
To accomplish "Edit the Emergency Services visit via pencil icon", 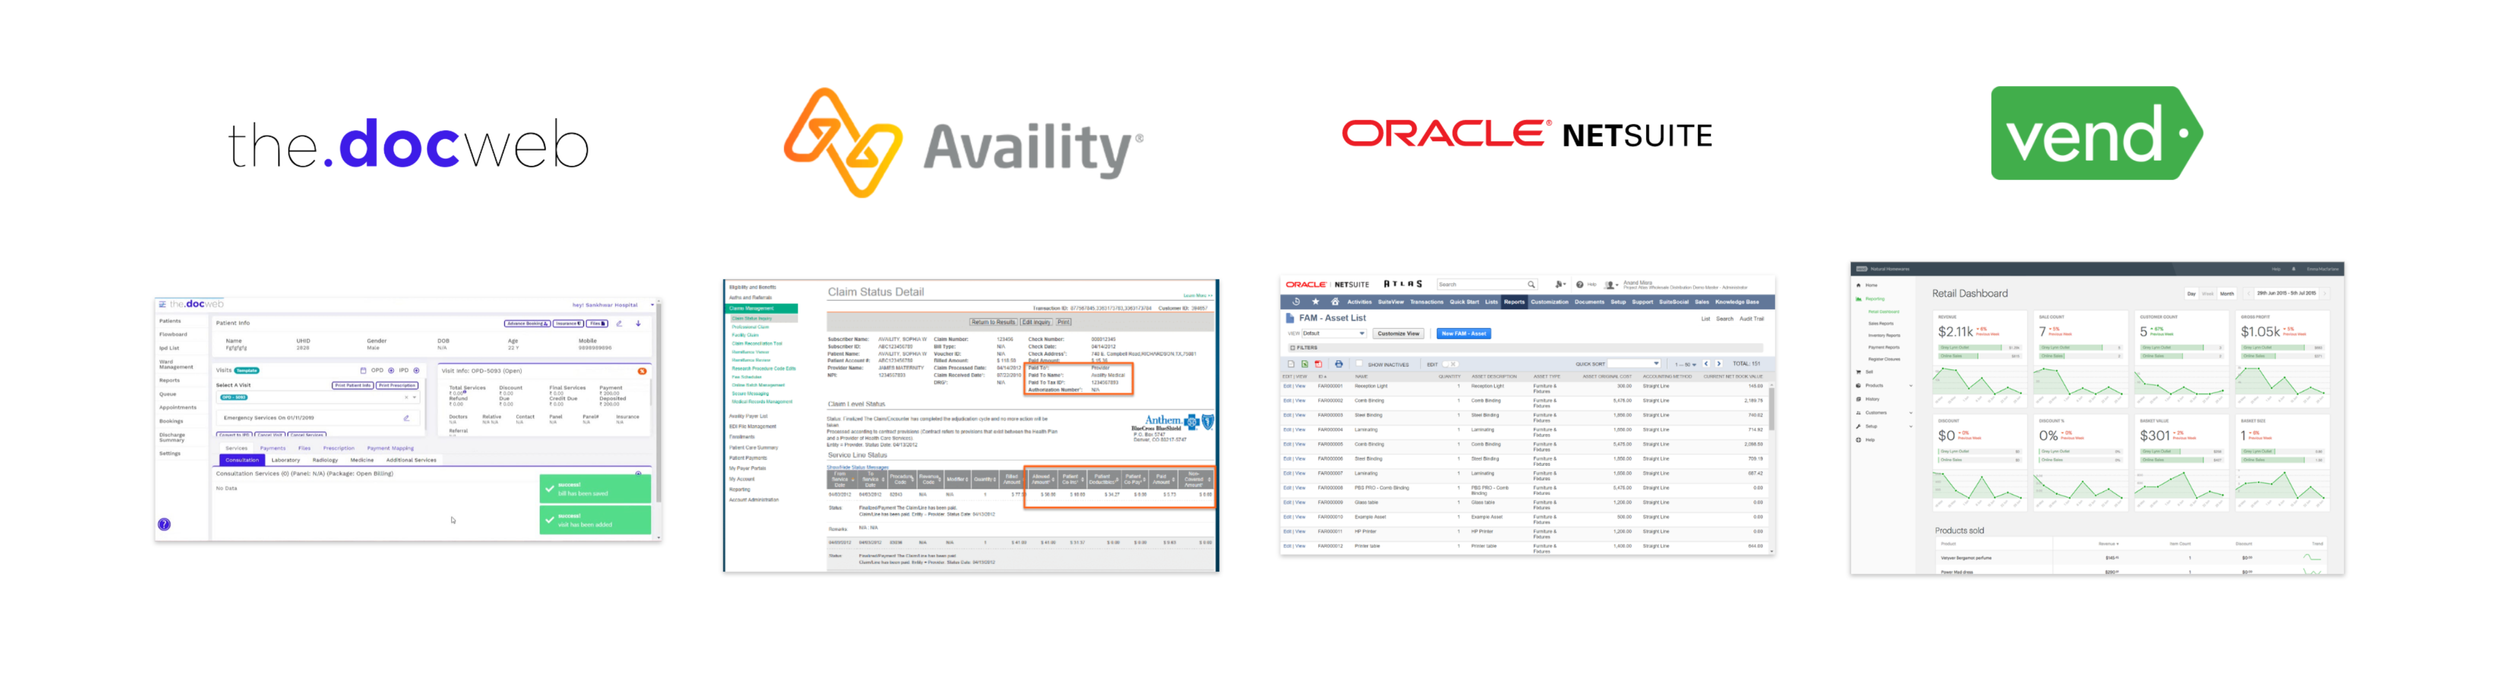I will (406, 418).
